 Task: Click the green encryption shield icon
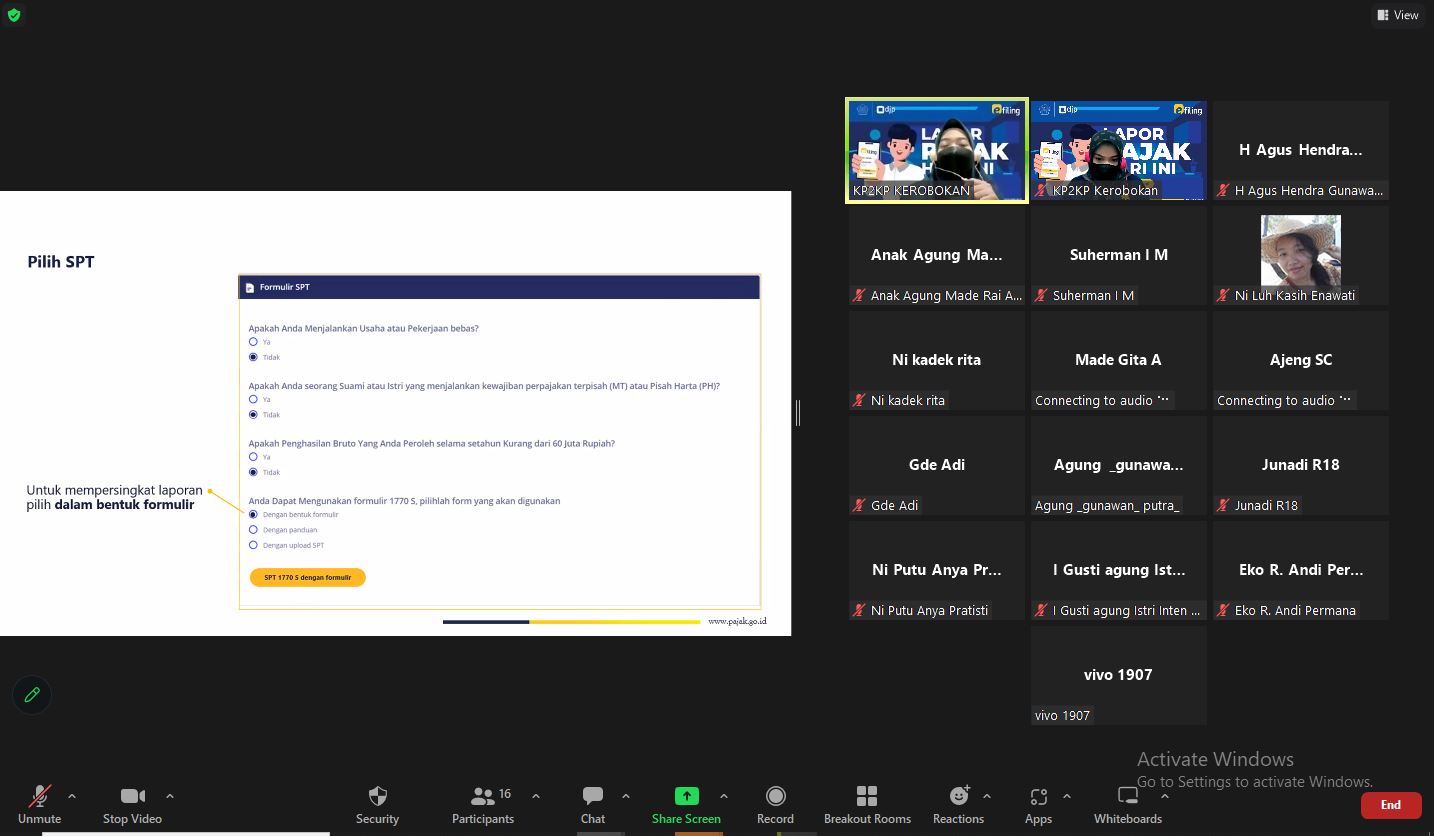point(14,15)
